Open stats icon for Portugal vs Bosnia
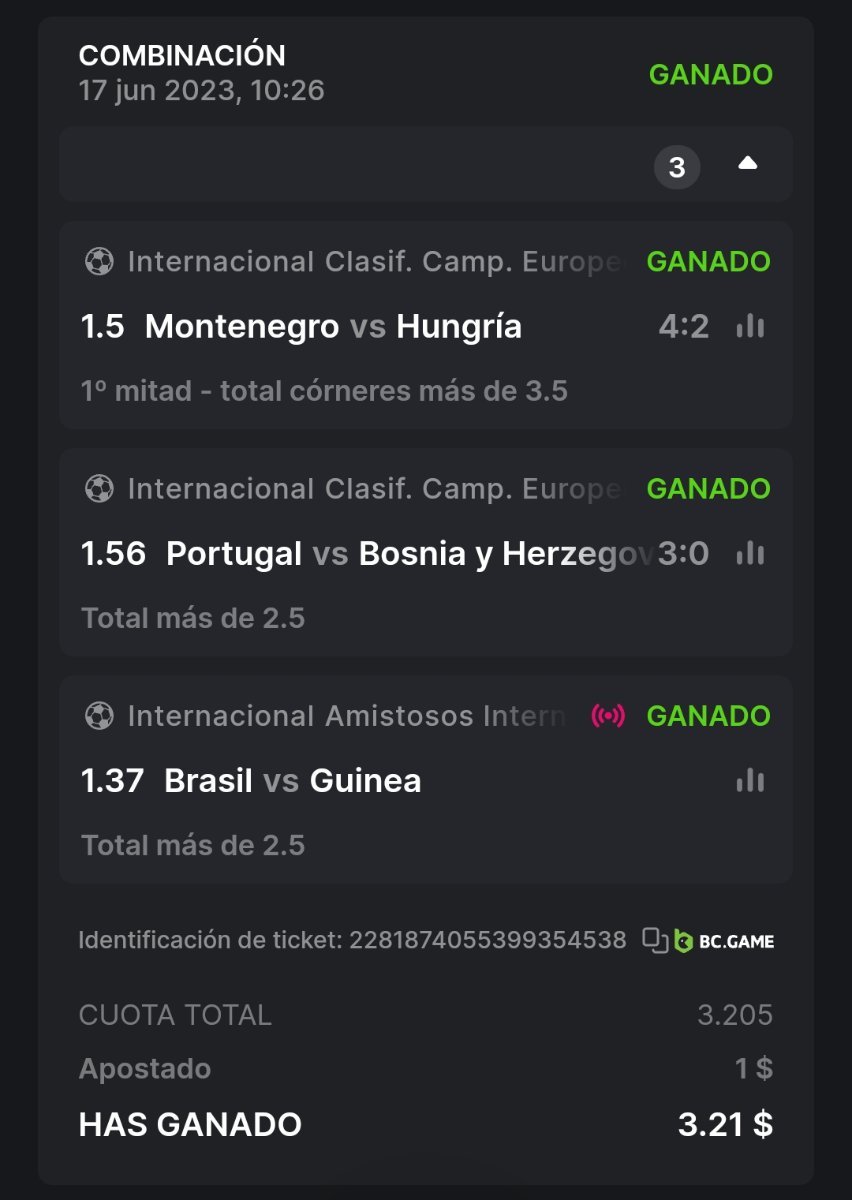Screen dimensions: 852x1200 click(x=750, y=553)
